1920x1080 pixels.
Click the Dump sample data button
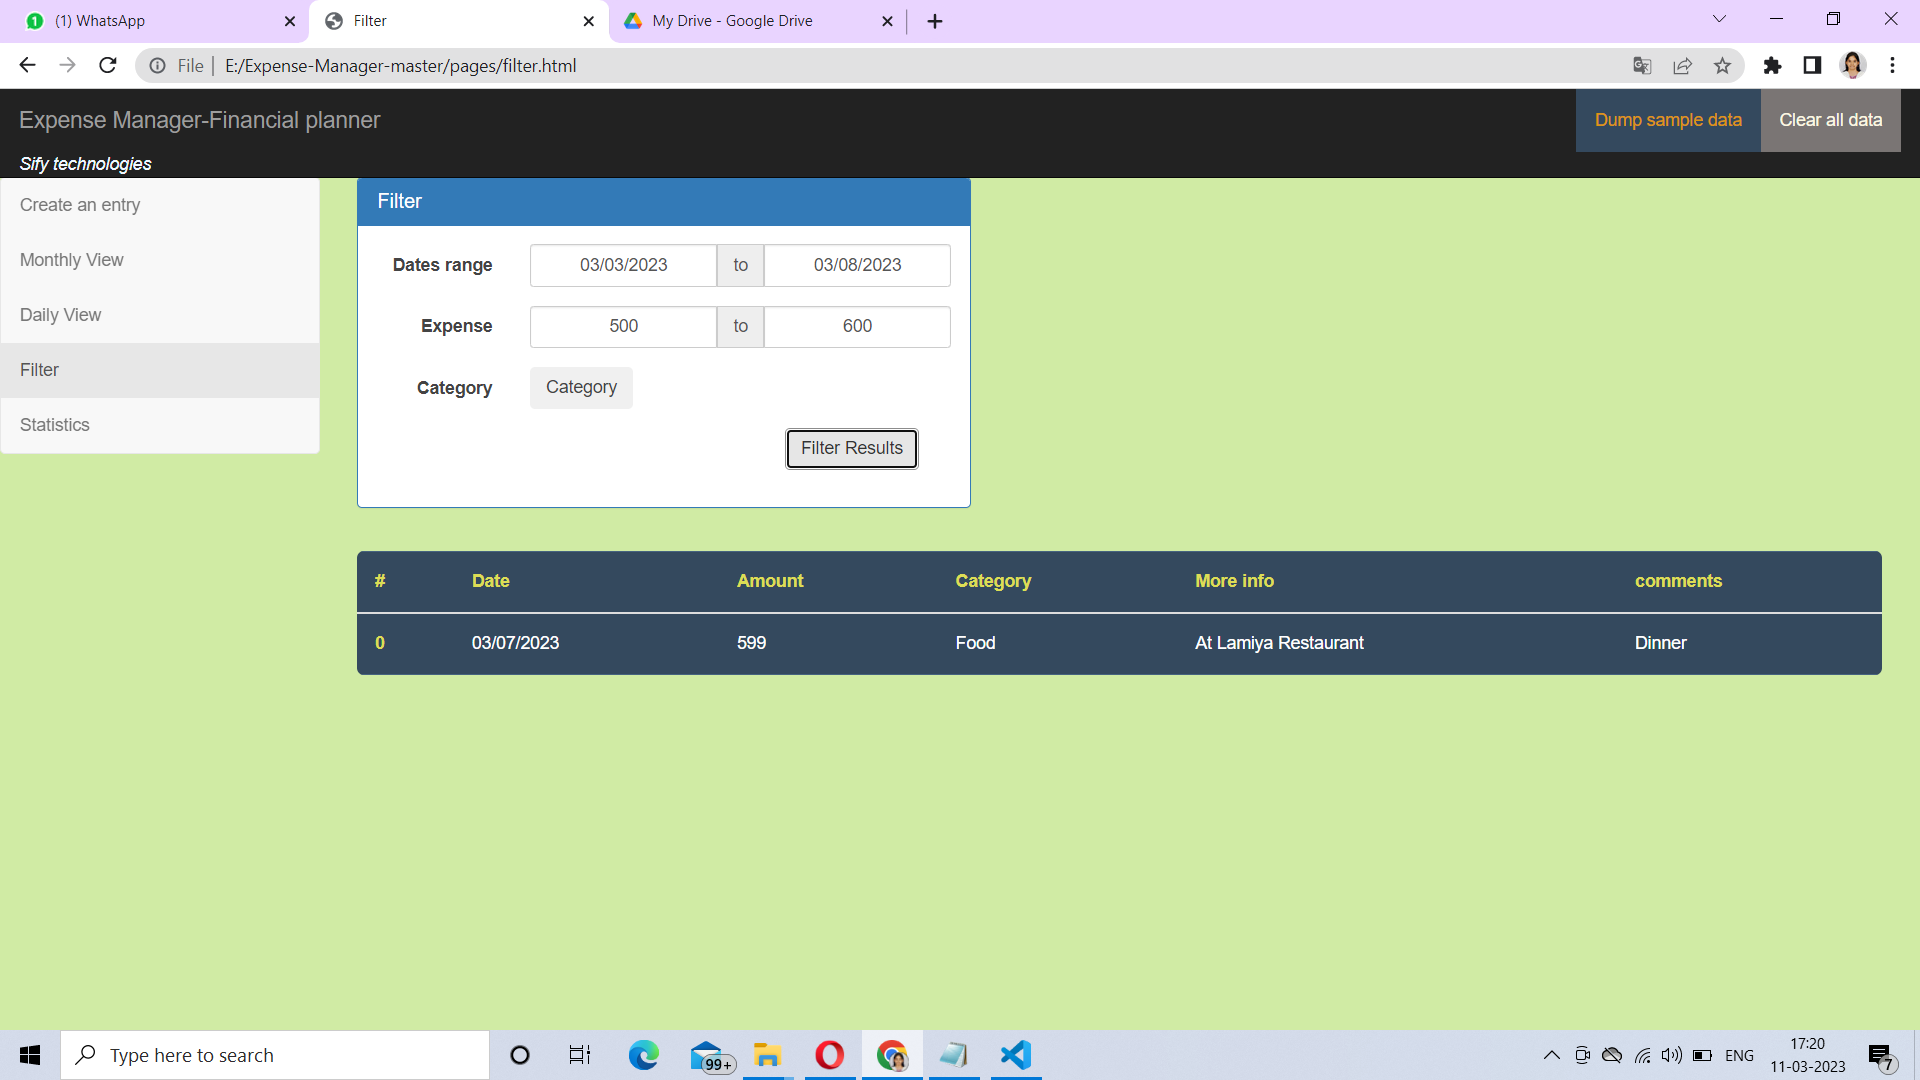[x=1666, y=119]
